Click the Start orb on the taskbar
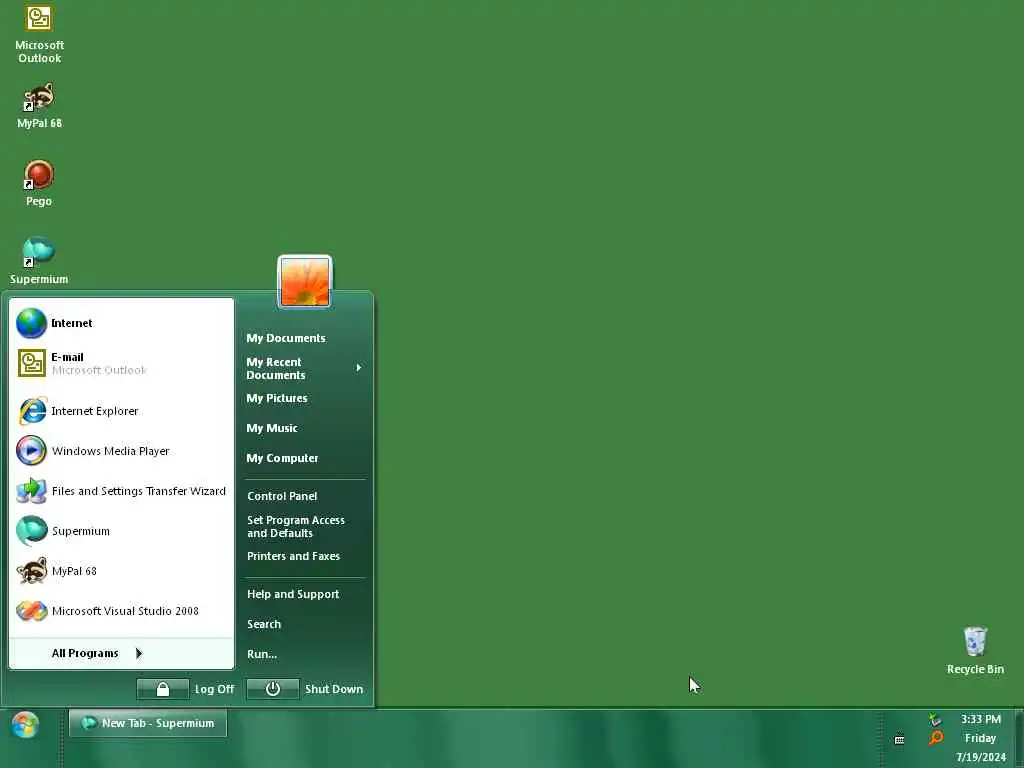This screenshot has height=768, width=1024. (x=25, y=724)
